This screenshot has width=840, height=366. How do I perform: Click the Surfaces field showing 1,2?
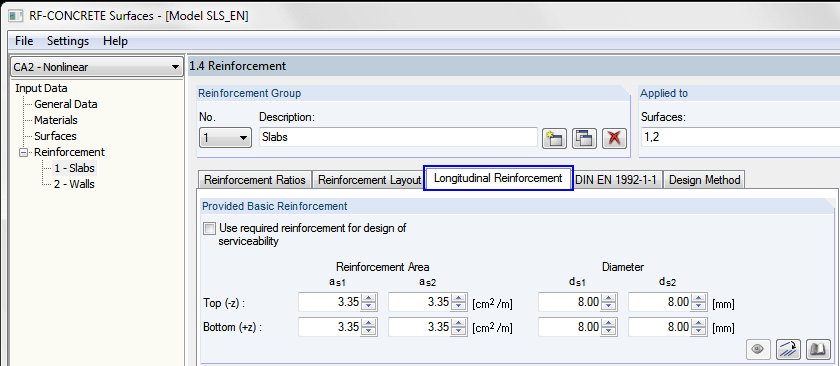[740, 137]
